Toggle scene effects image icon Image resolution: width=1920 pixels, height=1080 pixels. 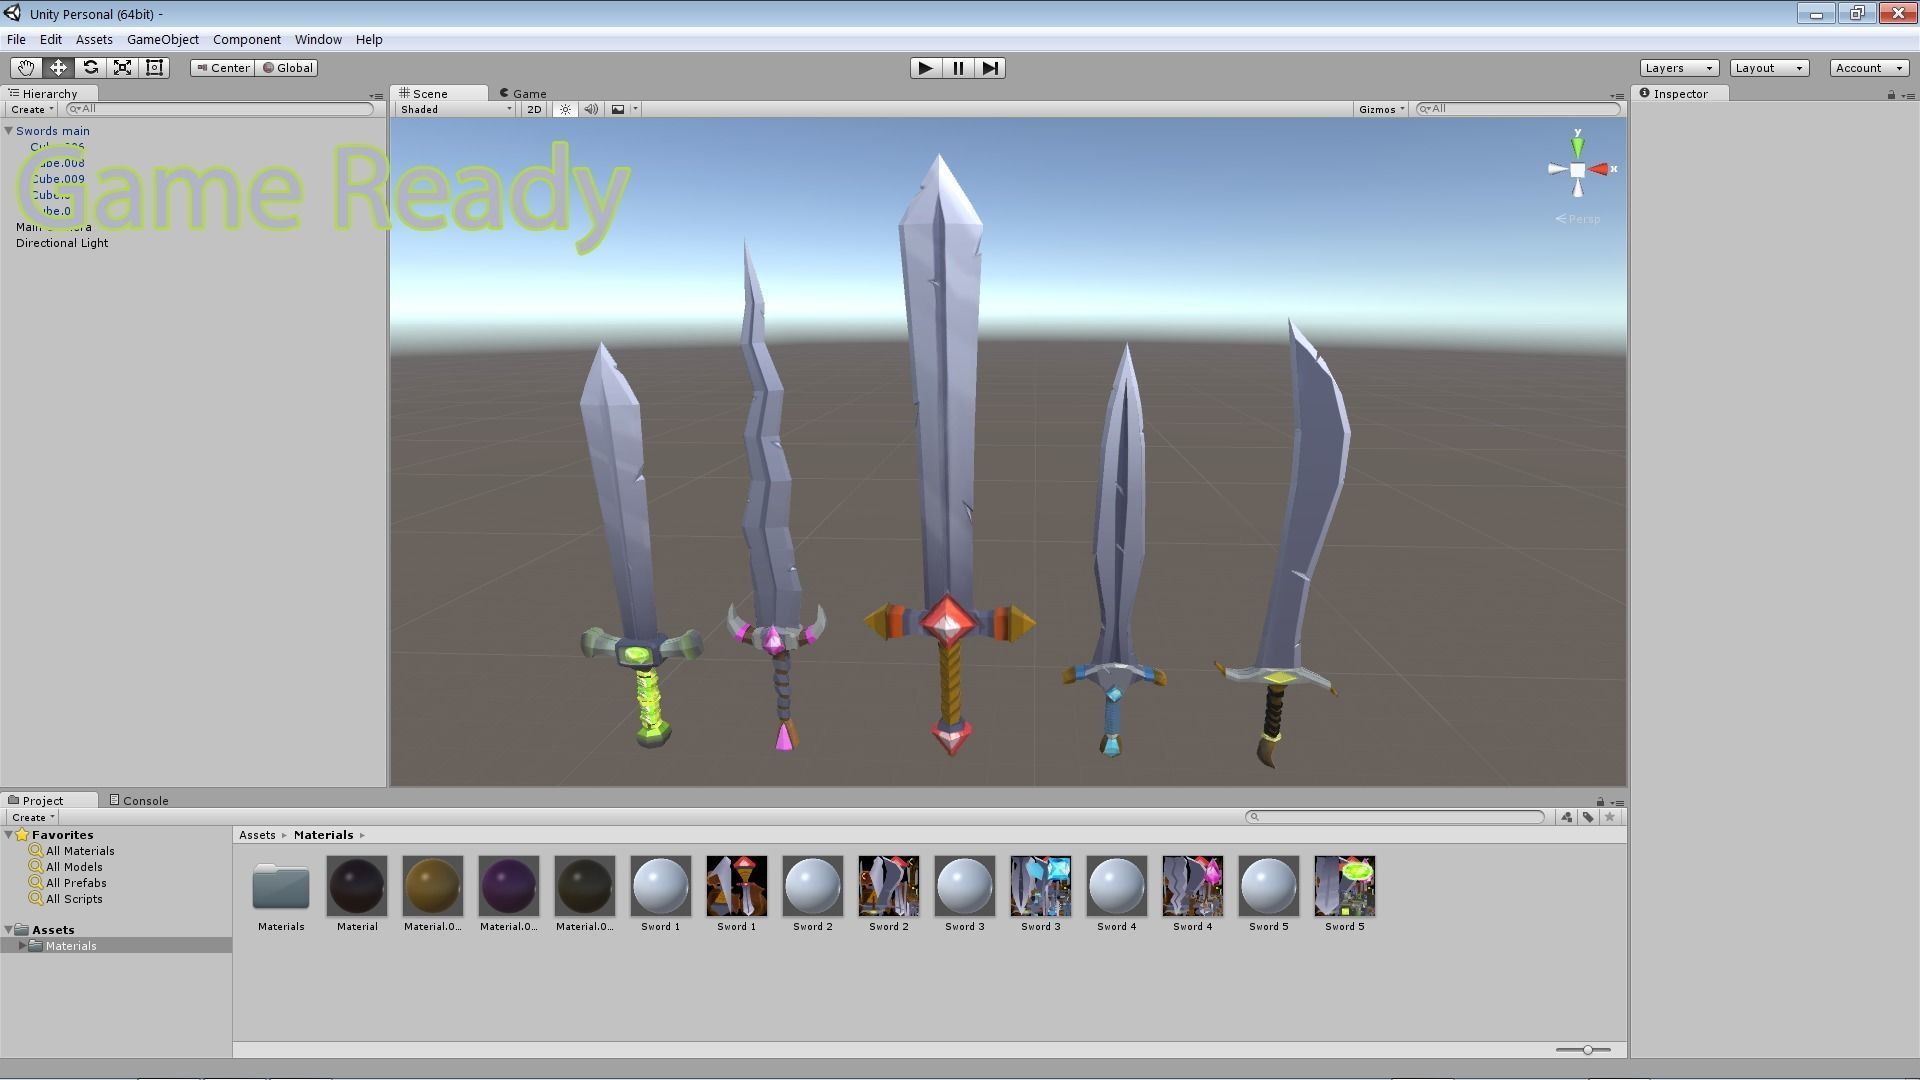coord(618,109)
